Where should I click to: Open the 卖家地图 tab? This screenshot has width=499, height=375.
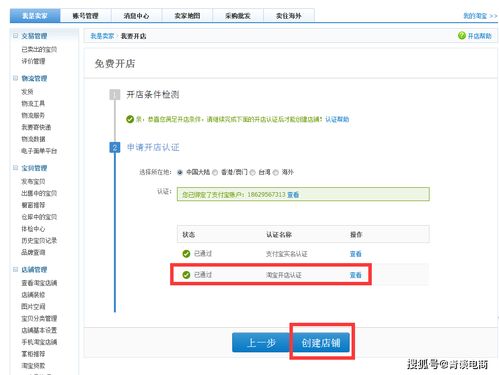187,16
